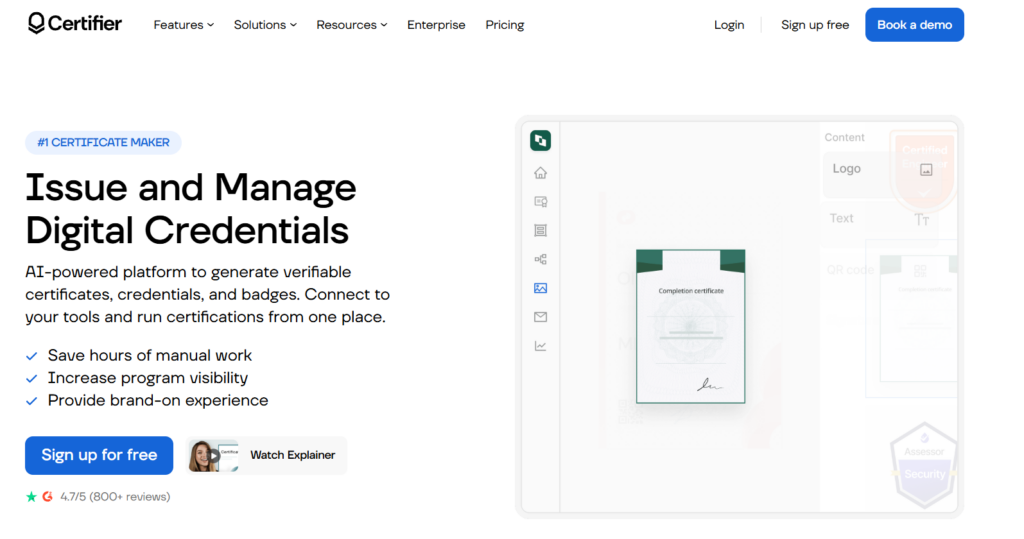Go to the Pricing page
The width and height of the screenshot is (1024, 539).
click(505, 25)
